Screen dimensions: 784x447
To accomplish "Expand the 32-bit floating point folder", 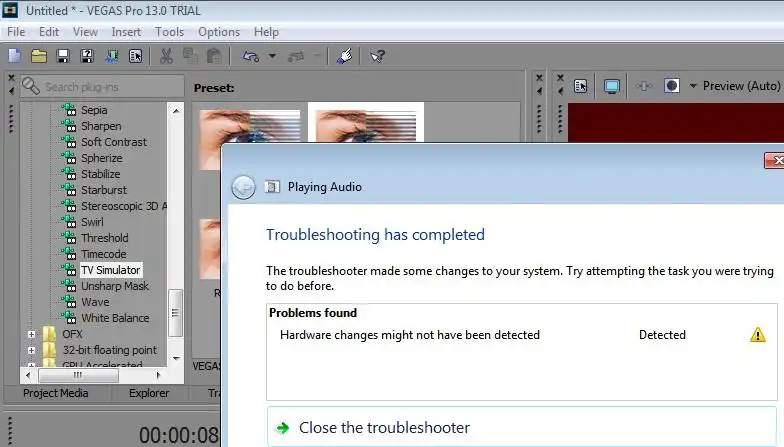I will pos(32,350).
